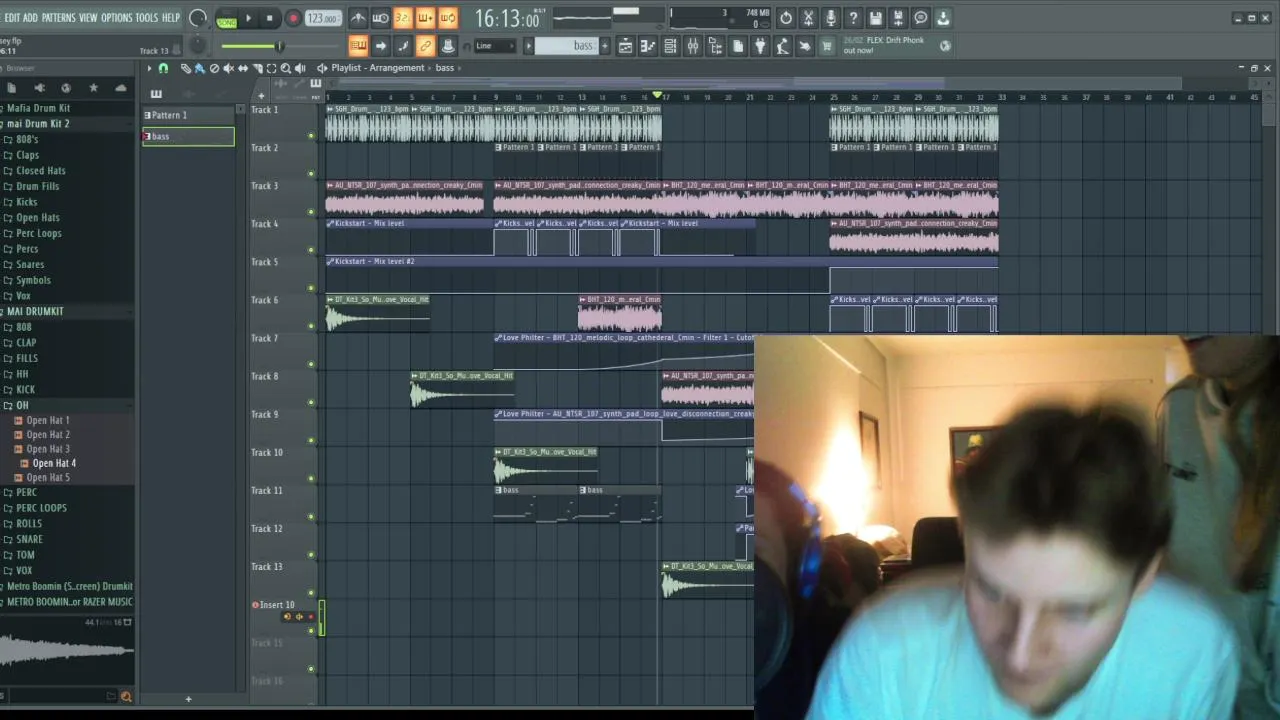Mute Track 3 using its green dot
Viewport: 1280px width, 720px height.
click(x=311, y=212)
